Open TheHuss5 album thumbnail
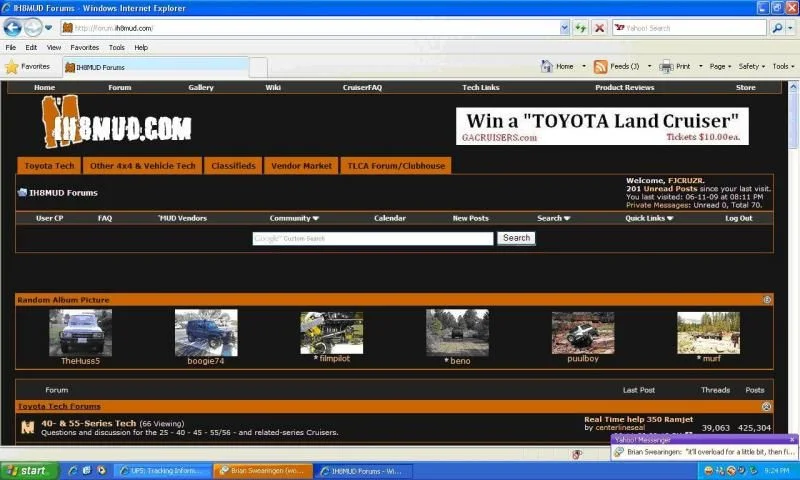Image resolution: width=800 pixels, height=480 pixels. tap(81, 333)
